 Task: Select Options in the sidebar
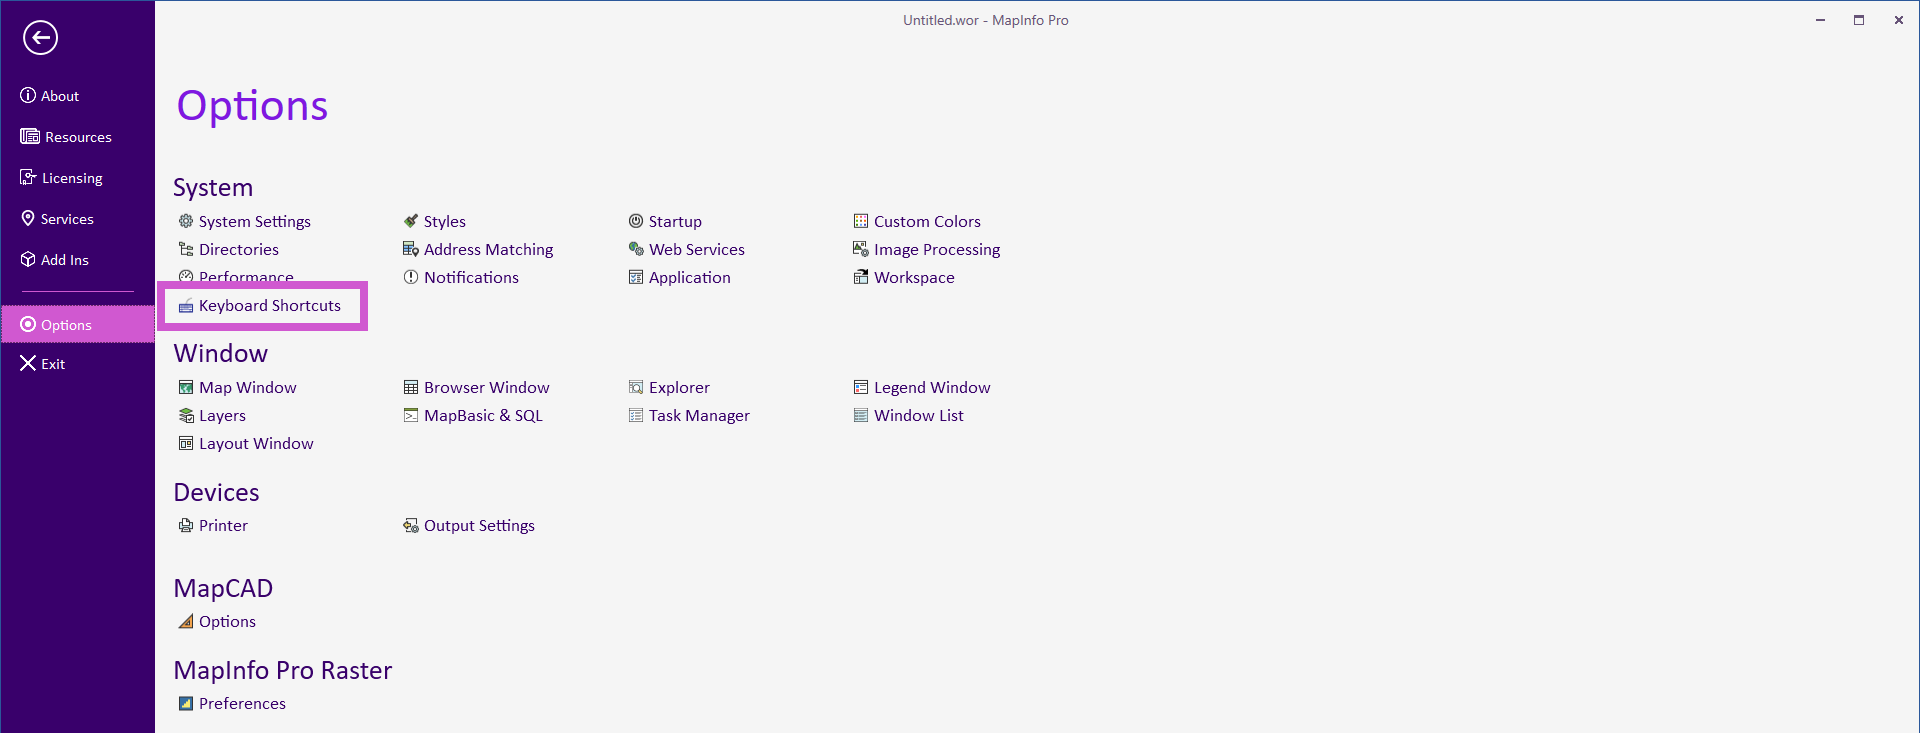(77, 325)
